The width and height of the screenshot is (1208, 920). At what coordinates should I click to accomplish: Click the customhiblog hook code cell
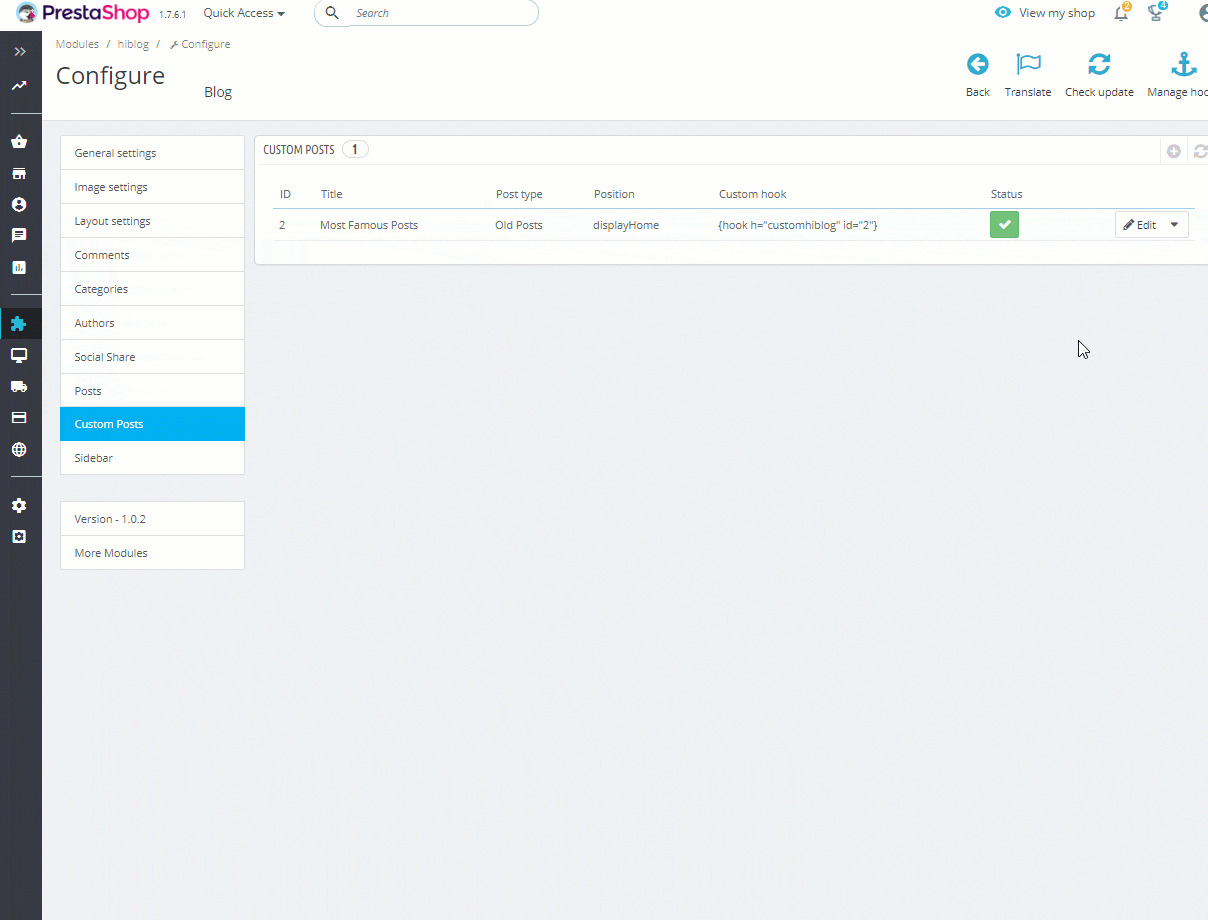click(798, 225)
